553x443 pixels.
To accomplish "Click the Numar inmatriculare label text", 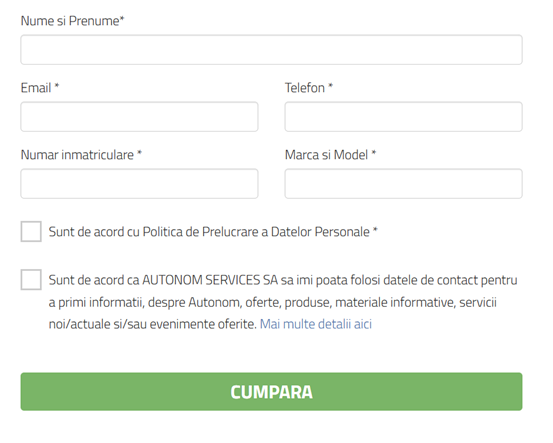I will (x=77, y=155).
